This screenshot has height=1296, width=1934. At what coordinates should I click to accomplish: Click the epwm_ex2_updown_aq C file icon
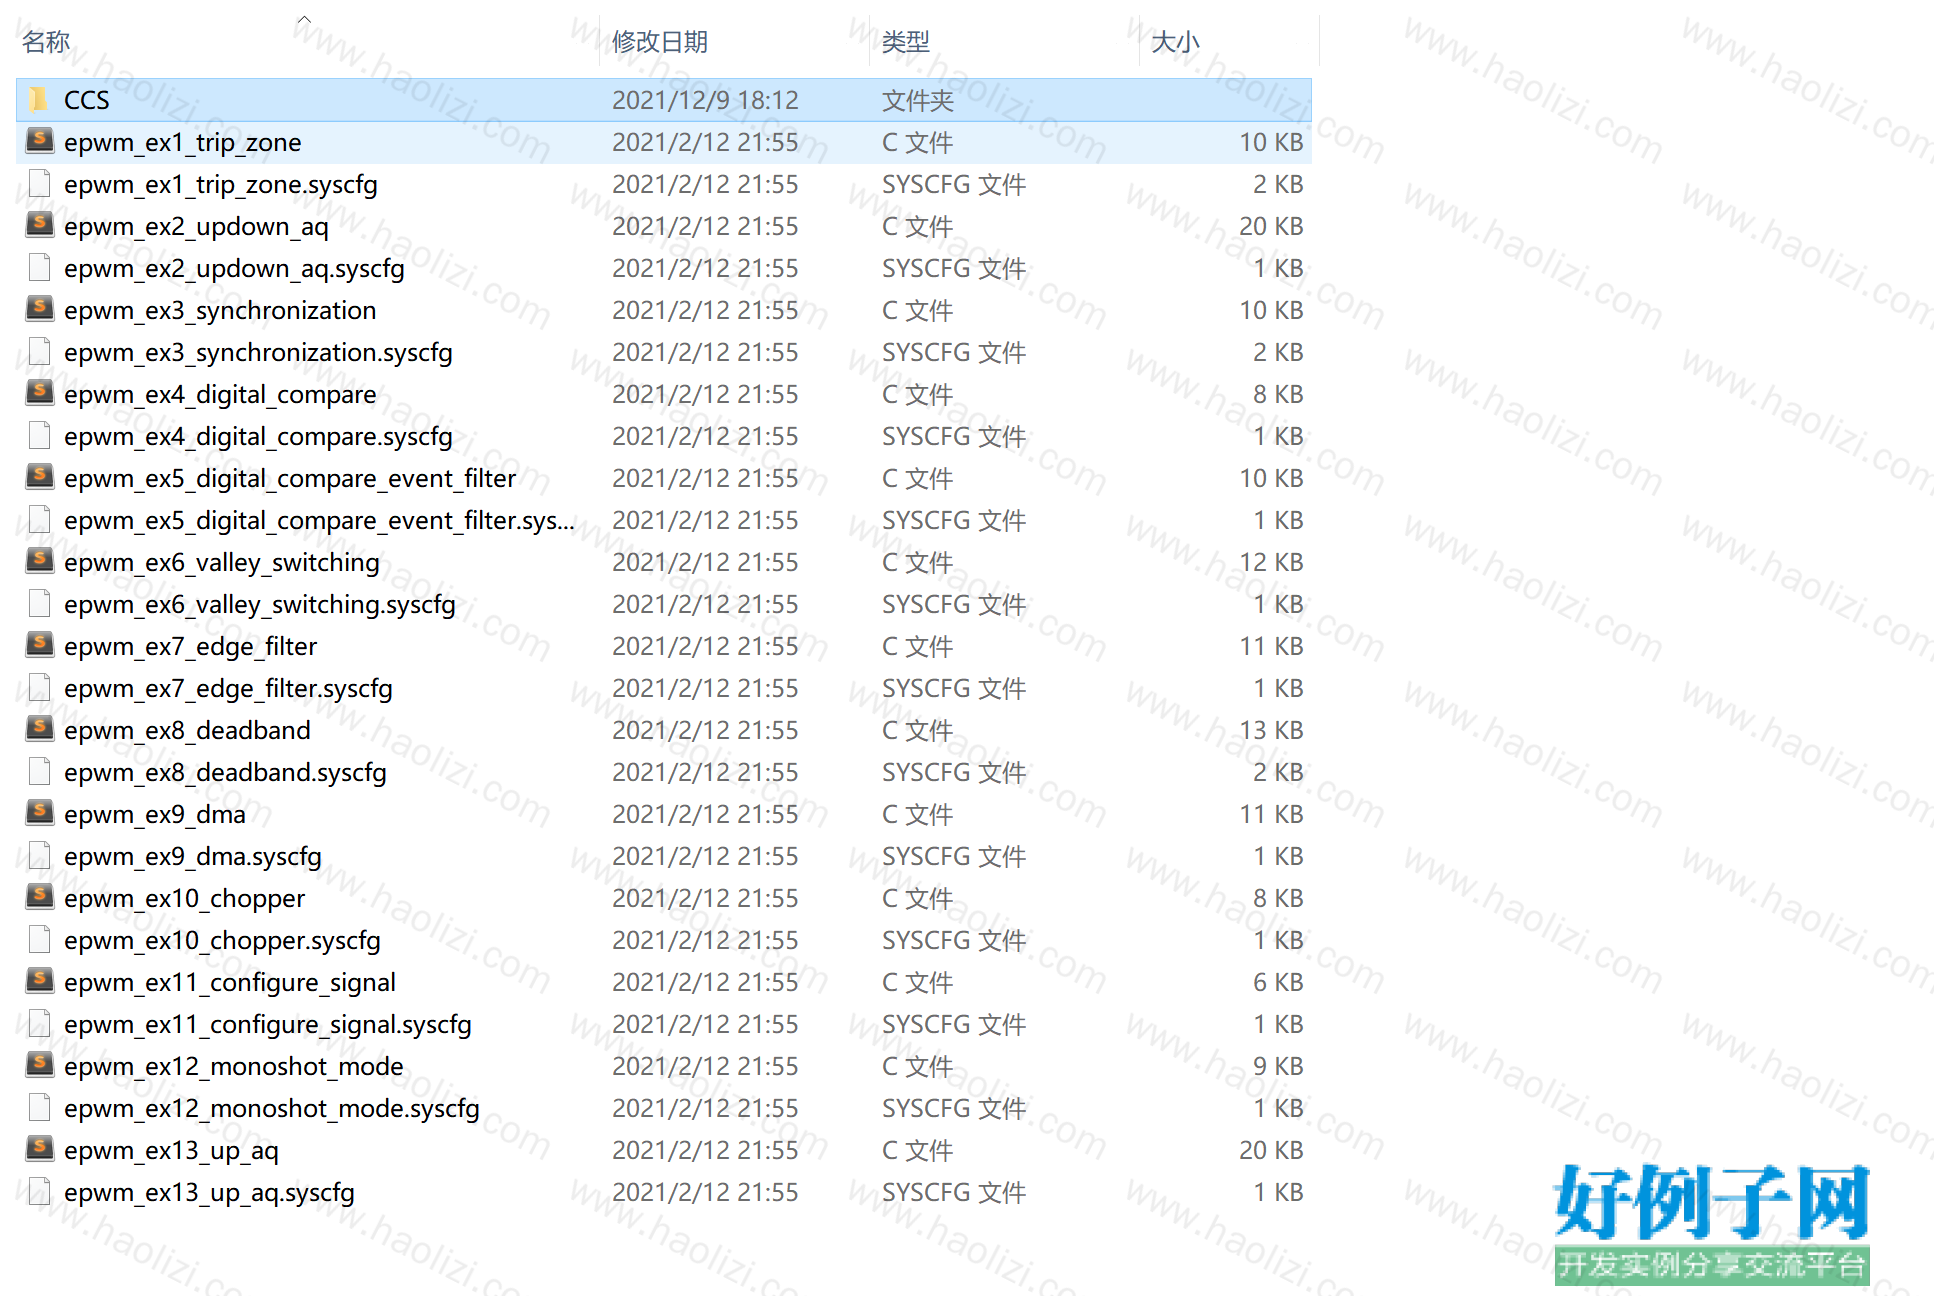point(39,225)
